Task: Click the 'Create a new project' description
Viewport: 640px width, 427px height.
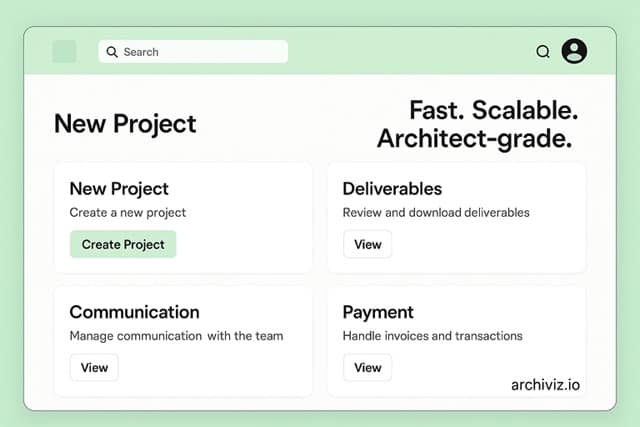Action: click(x=128, y=212)
